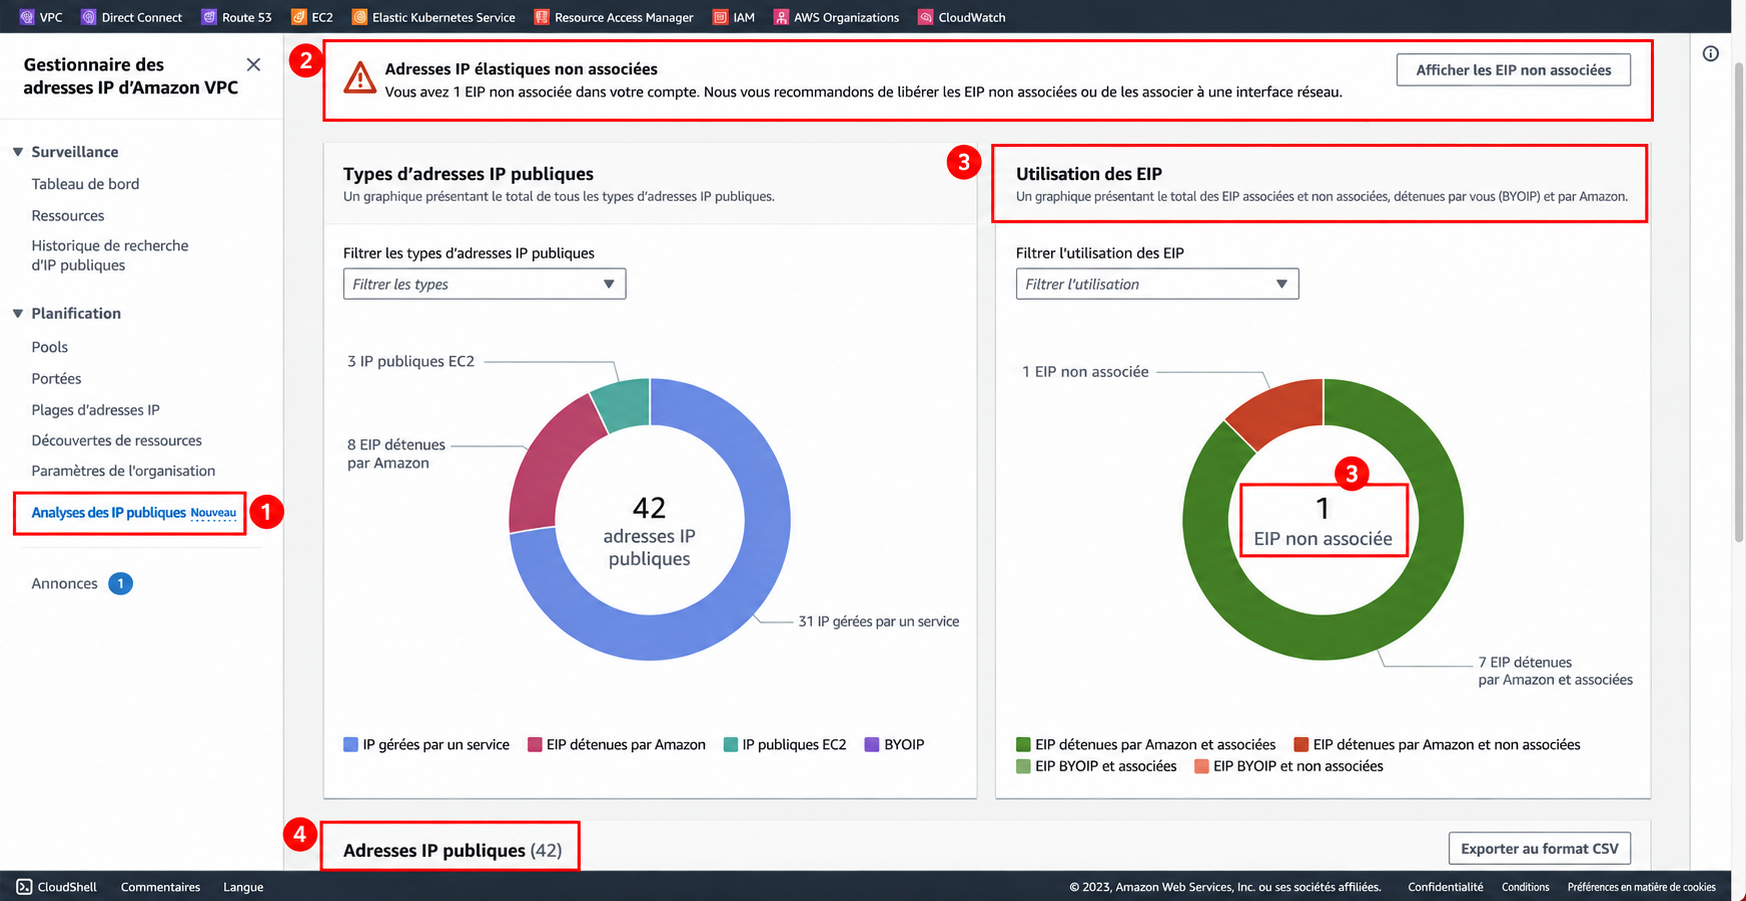The image size is (1746, 901).
Task: Open the AWS Organizations shortcut icon
Action: tap(781, 17)
